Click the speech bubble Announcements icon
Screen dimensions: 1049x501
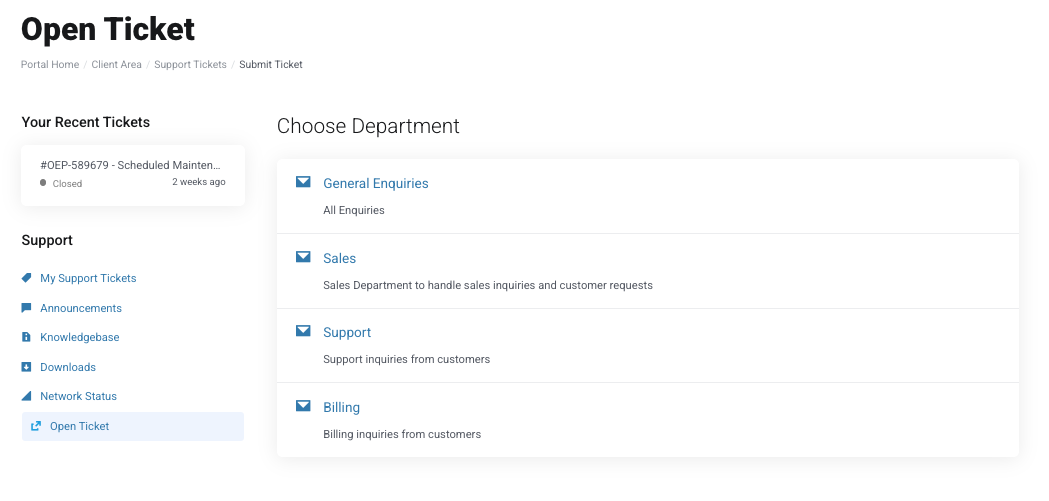pos(26,308)
